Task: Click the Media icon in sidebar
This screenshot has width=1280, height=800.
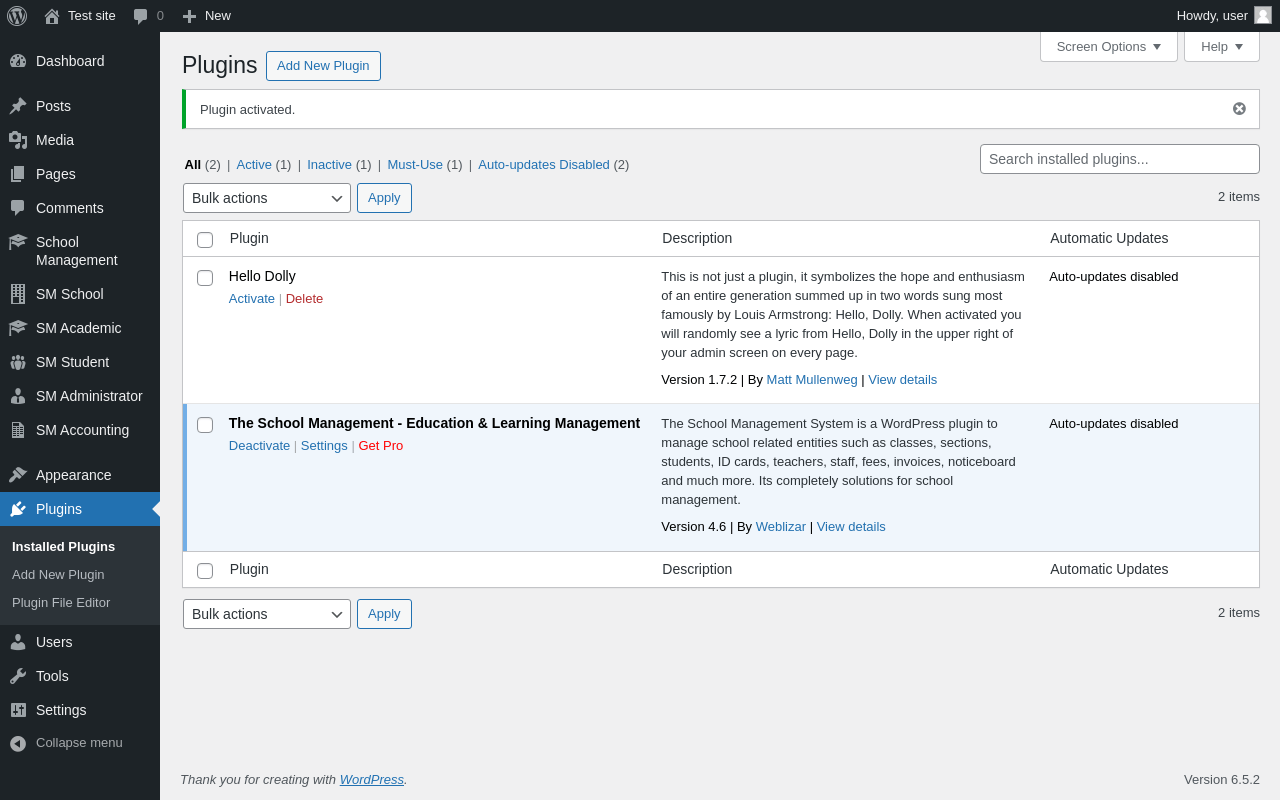Action: 18,140
